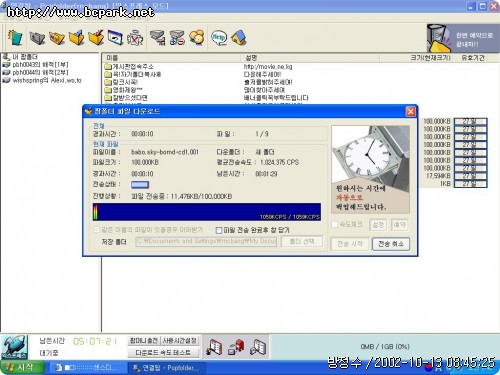The width and height of the screenshot is (500, 375).
Task: Click the clock advertisement image in dialog
Action: click(x=371, y=169)
